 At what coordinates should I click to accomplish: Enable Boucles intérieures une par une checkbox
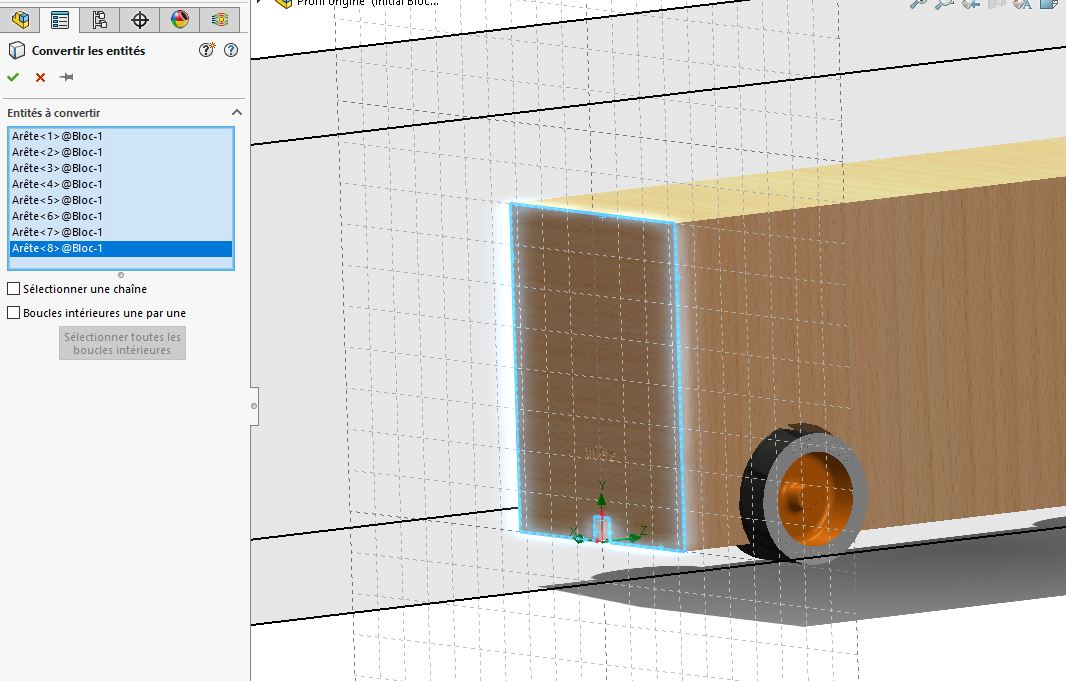pyautogui.click(x=14, y=313)
